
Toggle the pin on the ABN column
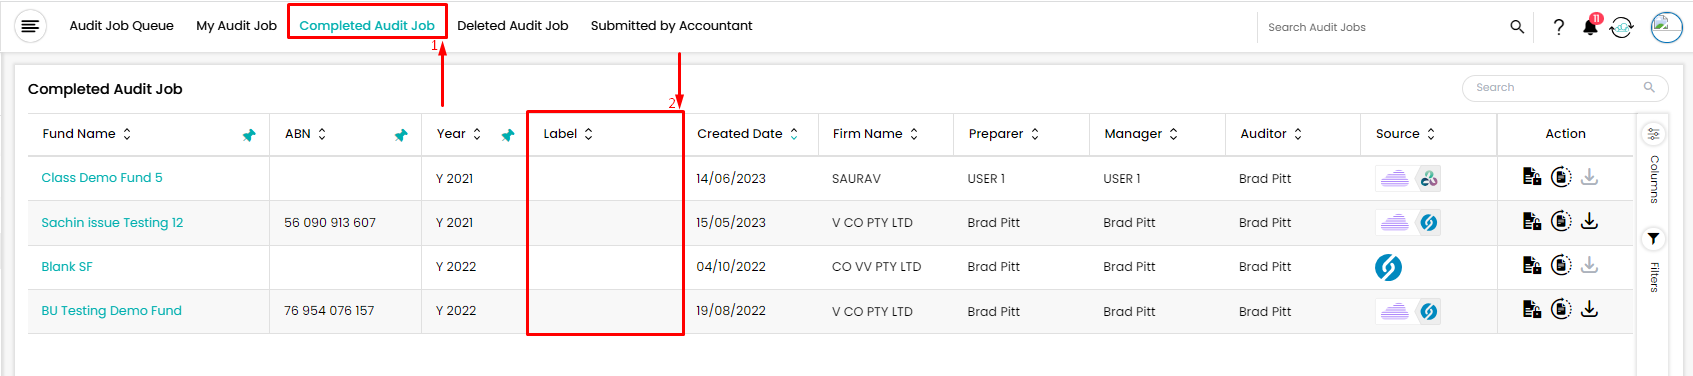(401, 135)
